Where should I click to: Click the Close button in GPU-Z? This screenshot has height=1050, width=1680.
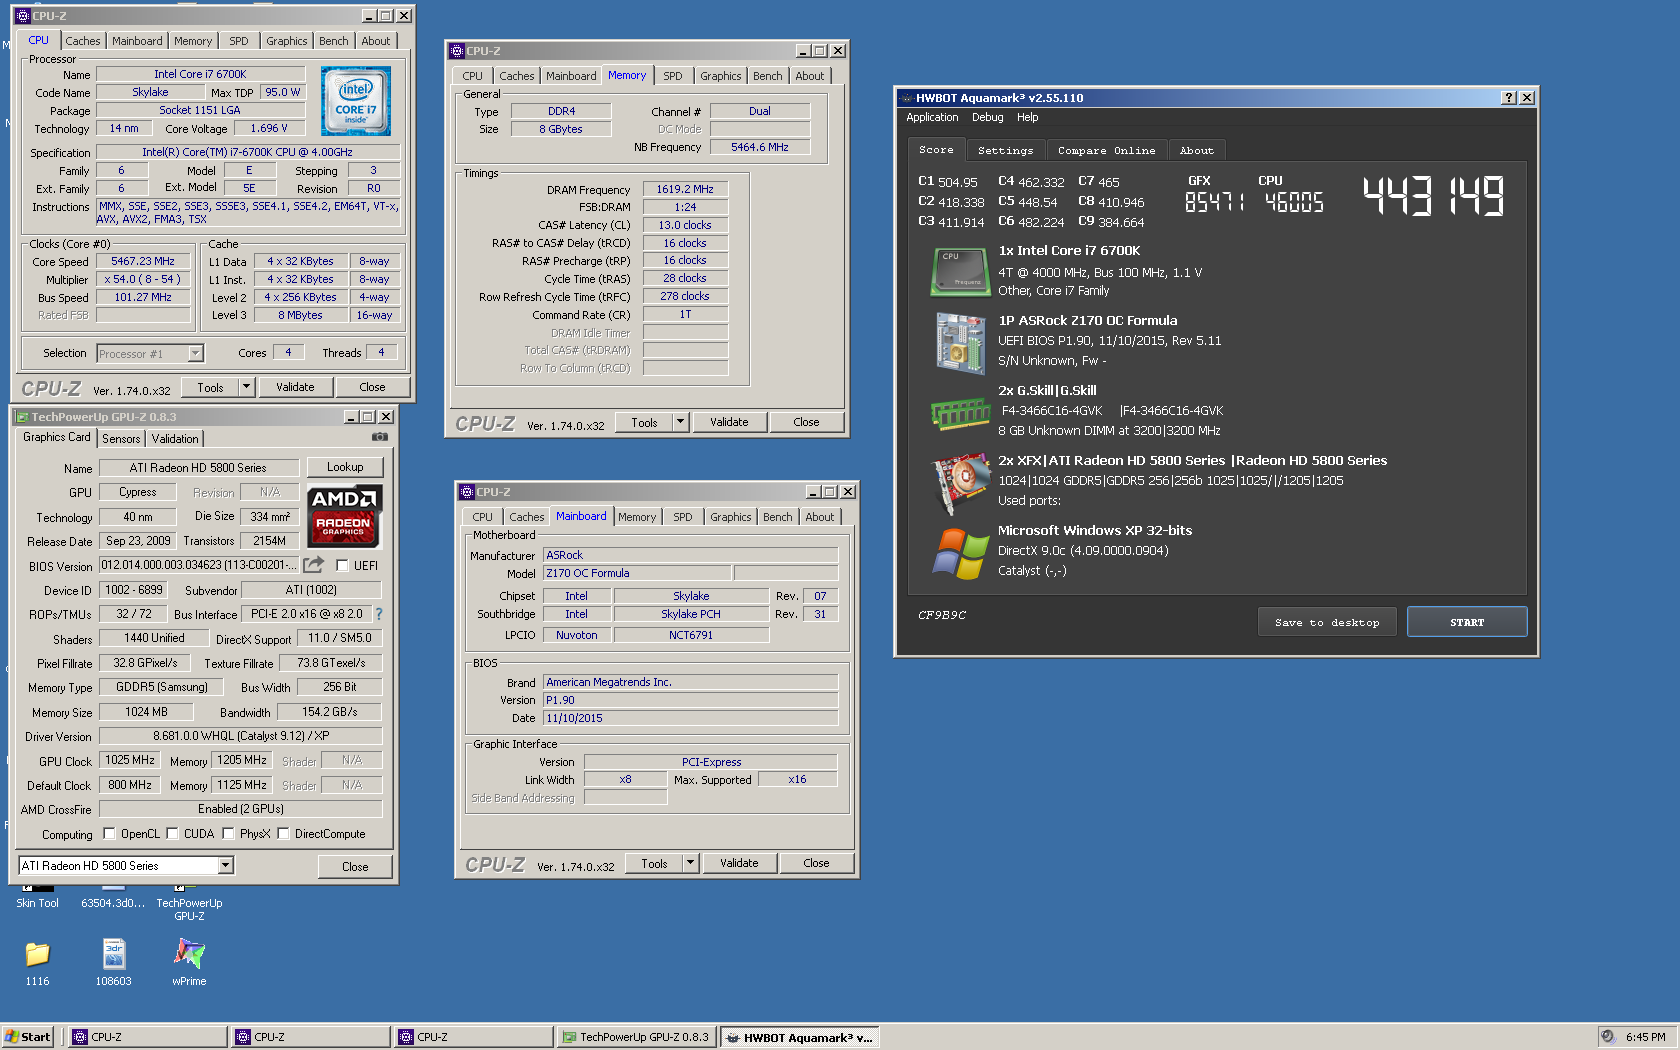pyautogui.click(x=355, y=867)
